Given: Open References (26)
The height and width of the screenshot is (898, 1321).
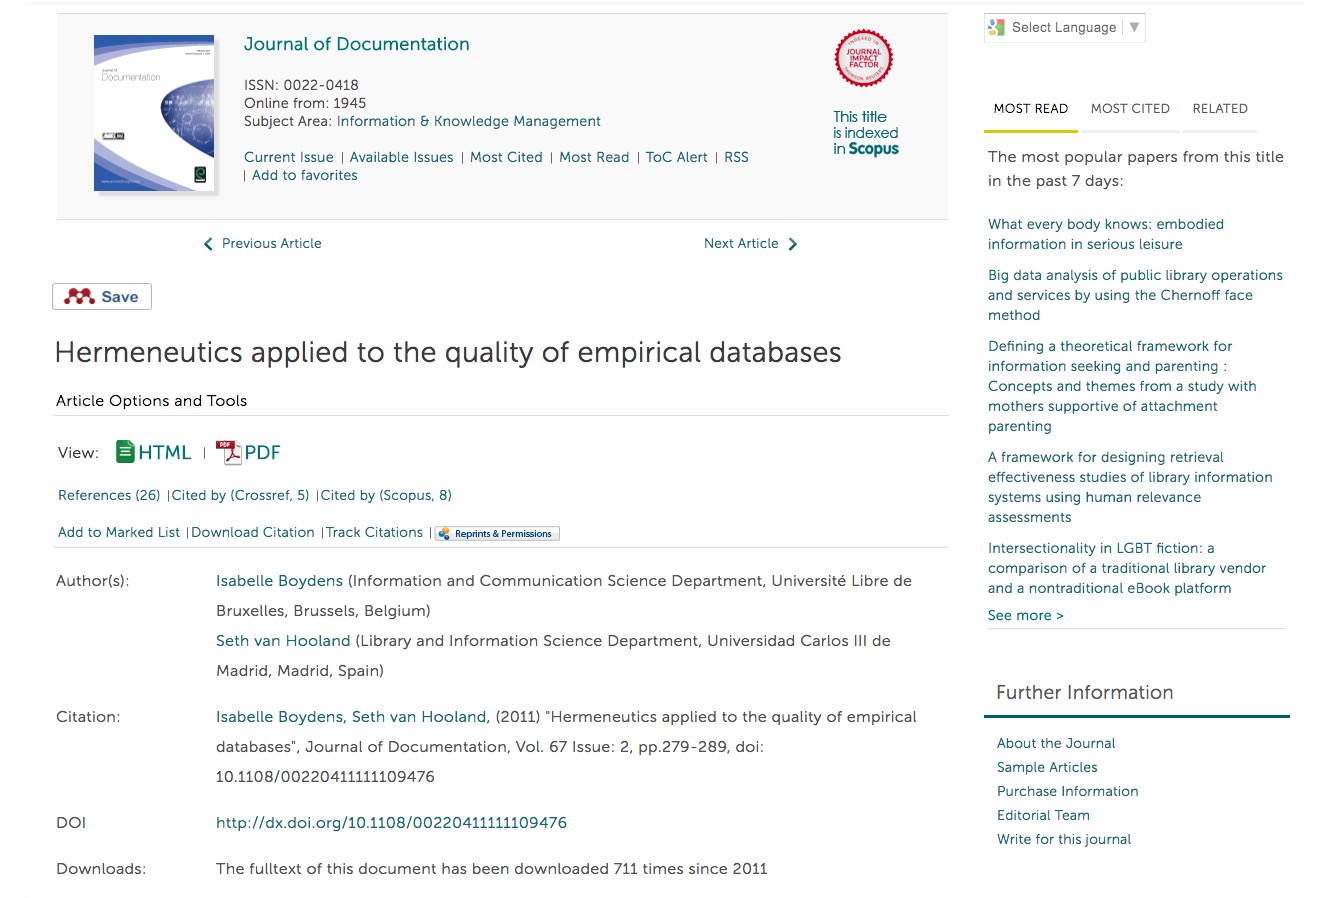Looking at the screenshot, I should point(108,495).
